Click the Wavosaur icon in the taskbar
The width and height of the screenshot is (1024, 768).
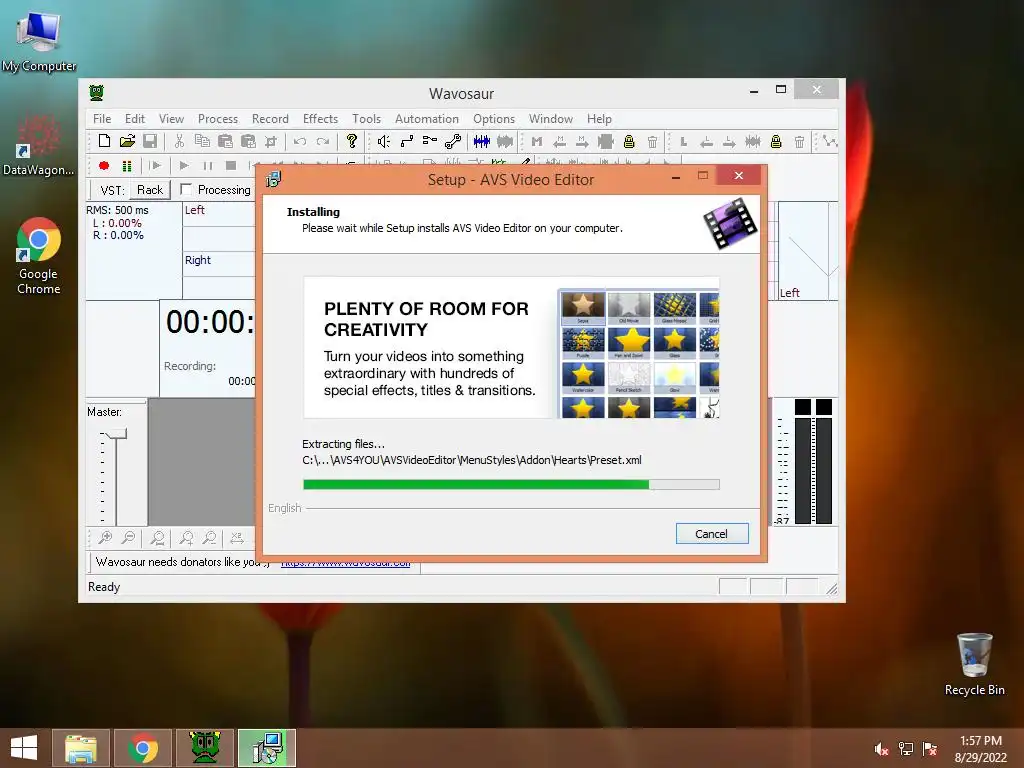point(204,748)
